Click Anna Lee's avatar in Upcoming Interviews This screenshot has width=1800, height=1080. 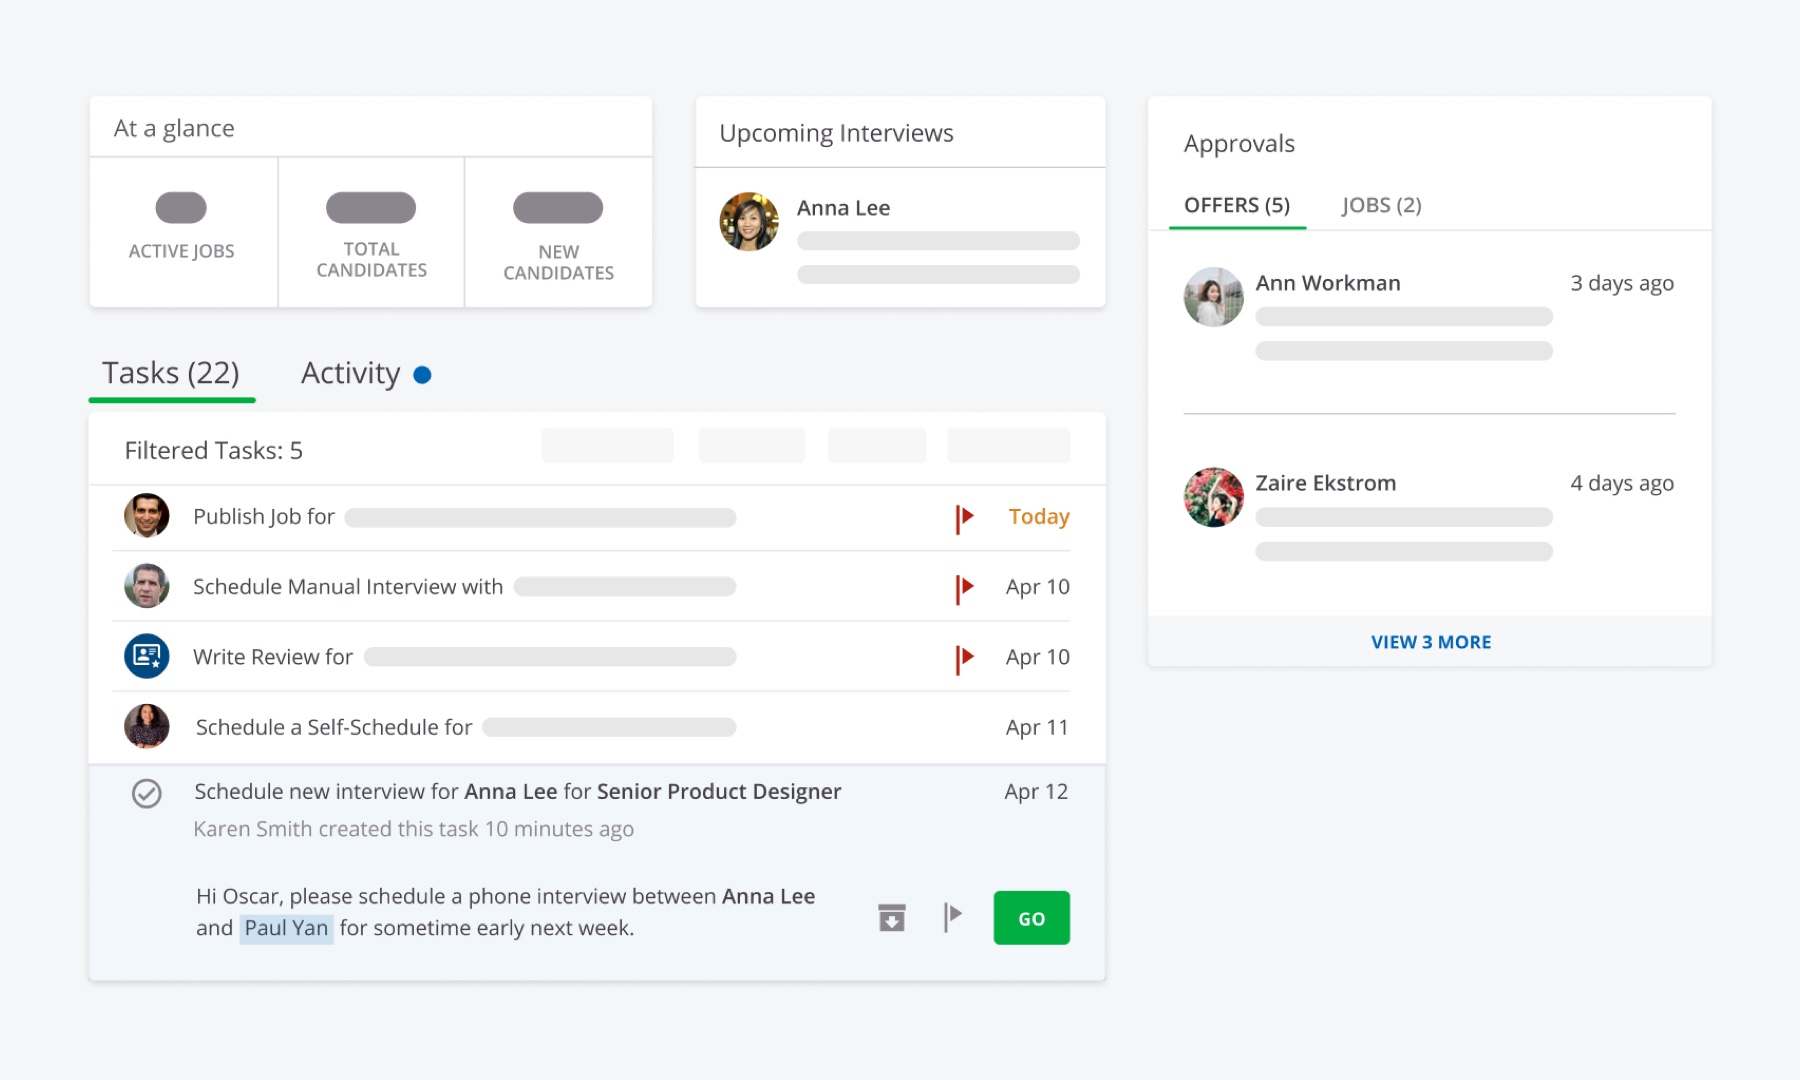pyautogui.click(x=749, y=222)
